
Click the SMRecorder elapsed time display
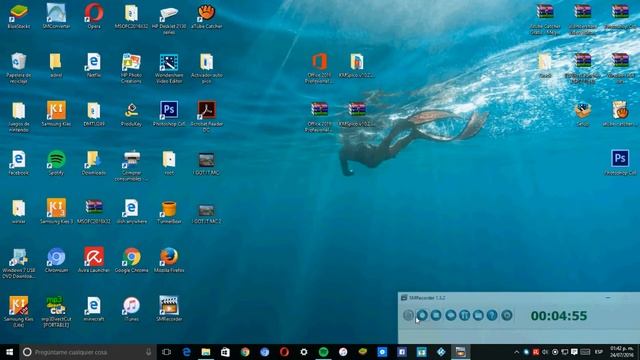[x=559, y=316]
